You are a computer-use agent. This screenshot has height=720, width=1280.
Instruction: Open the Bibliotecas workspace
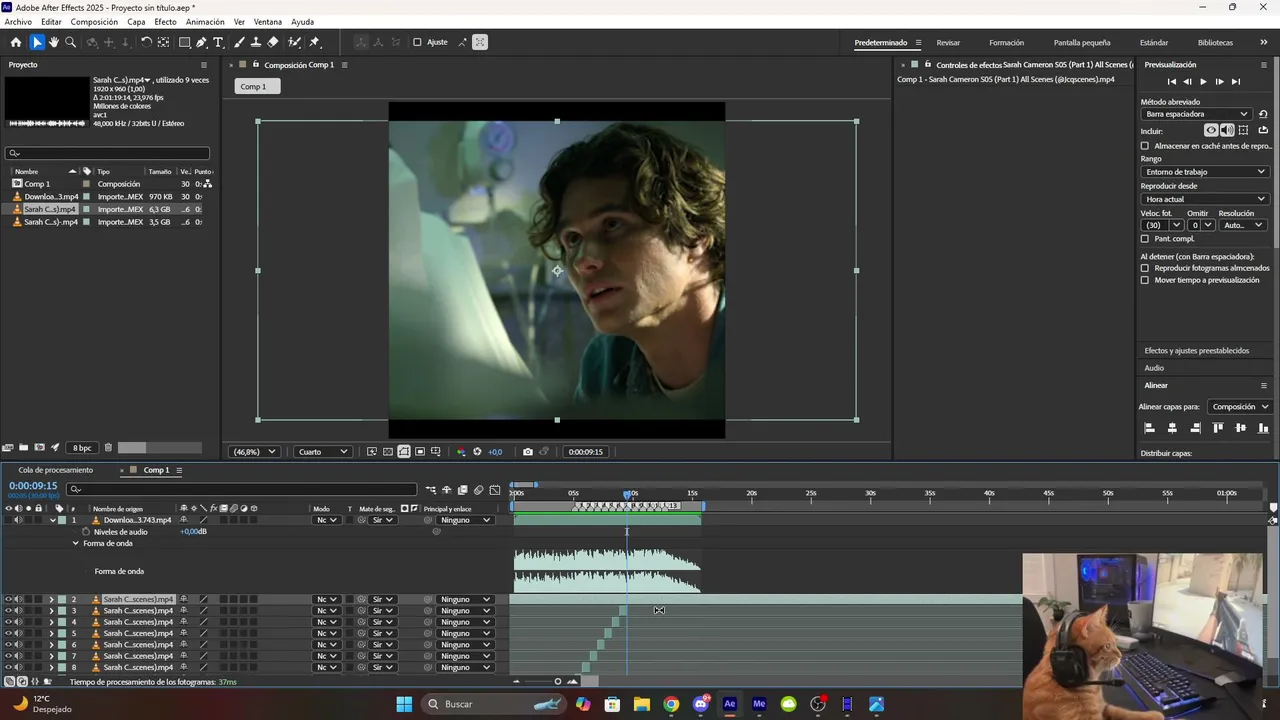pyautogui.click(x=1215, y=43)
